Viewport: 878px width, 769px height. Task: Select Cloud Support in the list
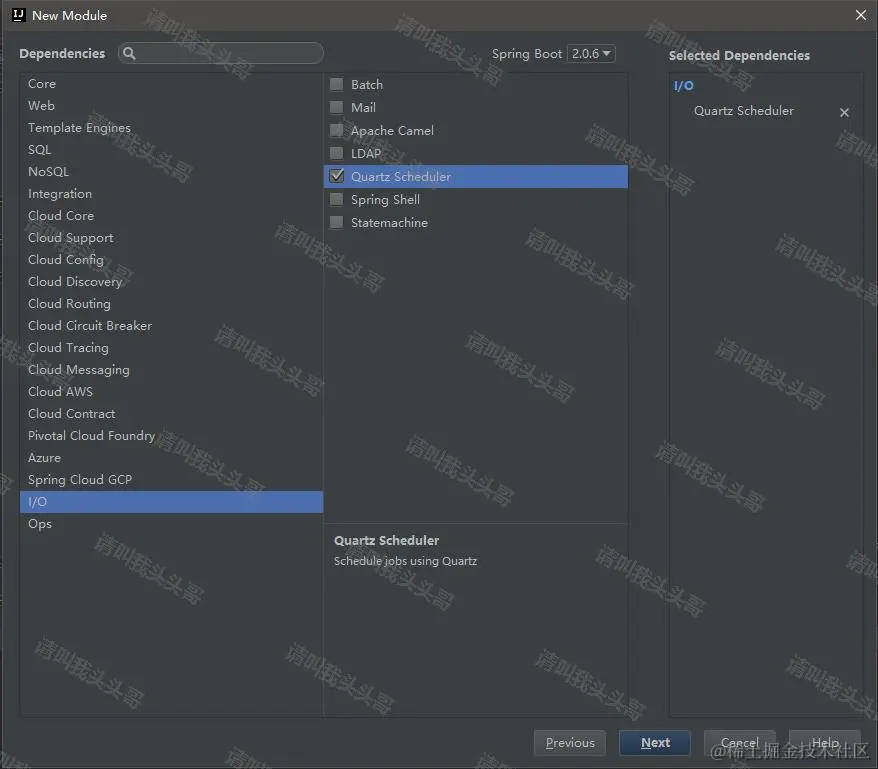(171, 237)
